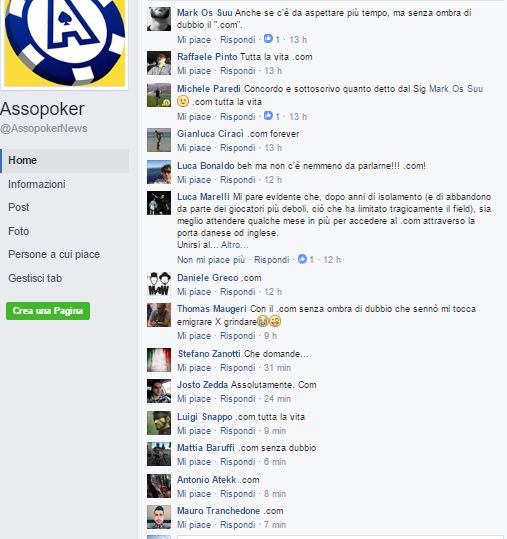Like Antonio Atekk's comment with Mi piace

pos(194,494)
